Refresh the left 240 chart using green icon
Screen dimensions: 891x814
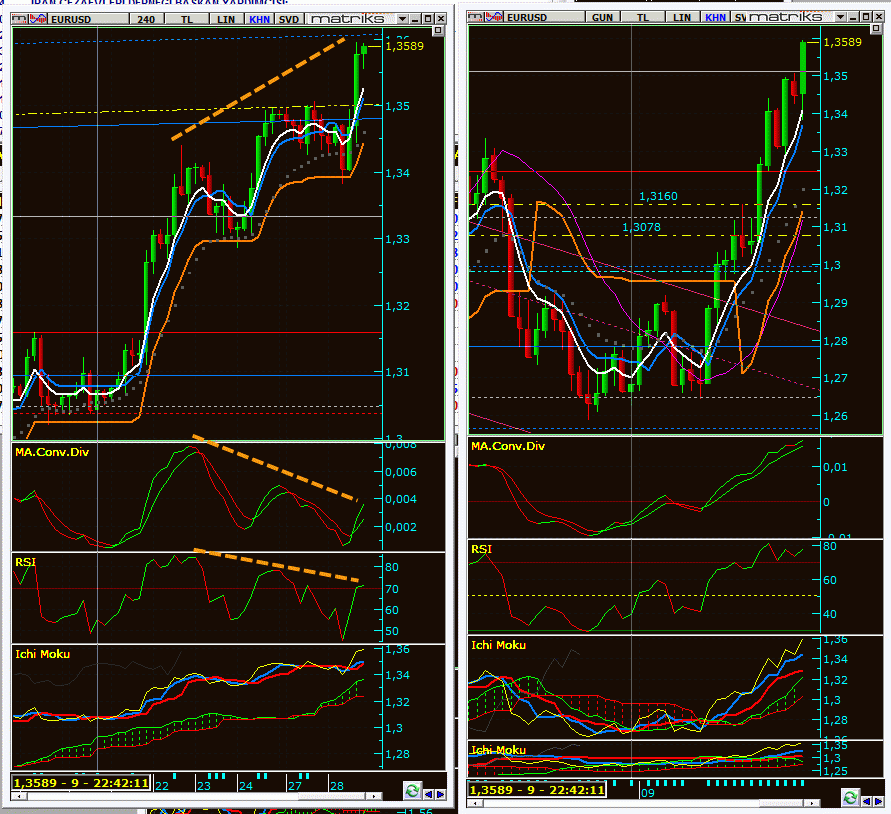click(411, 791)
